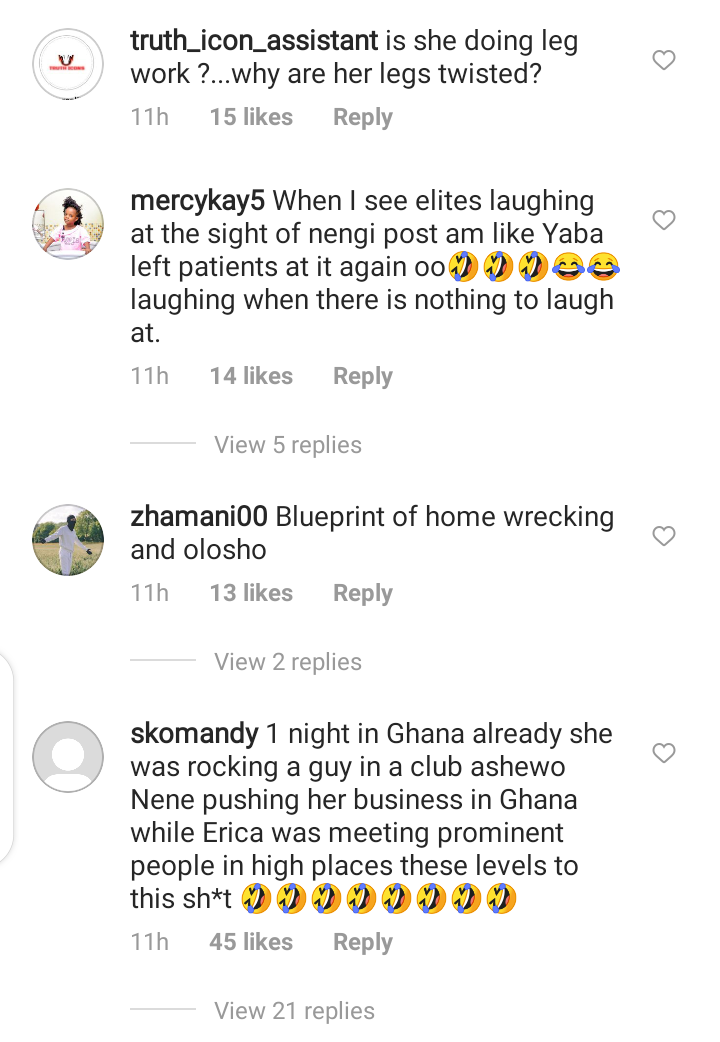Open the truth_icon_assistant username link
The height and width of the screenshot is (1042, 720).
tap(254, 42)
